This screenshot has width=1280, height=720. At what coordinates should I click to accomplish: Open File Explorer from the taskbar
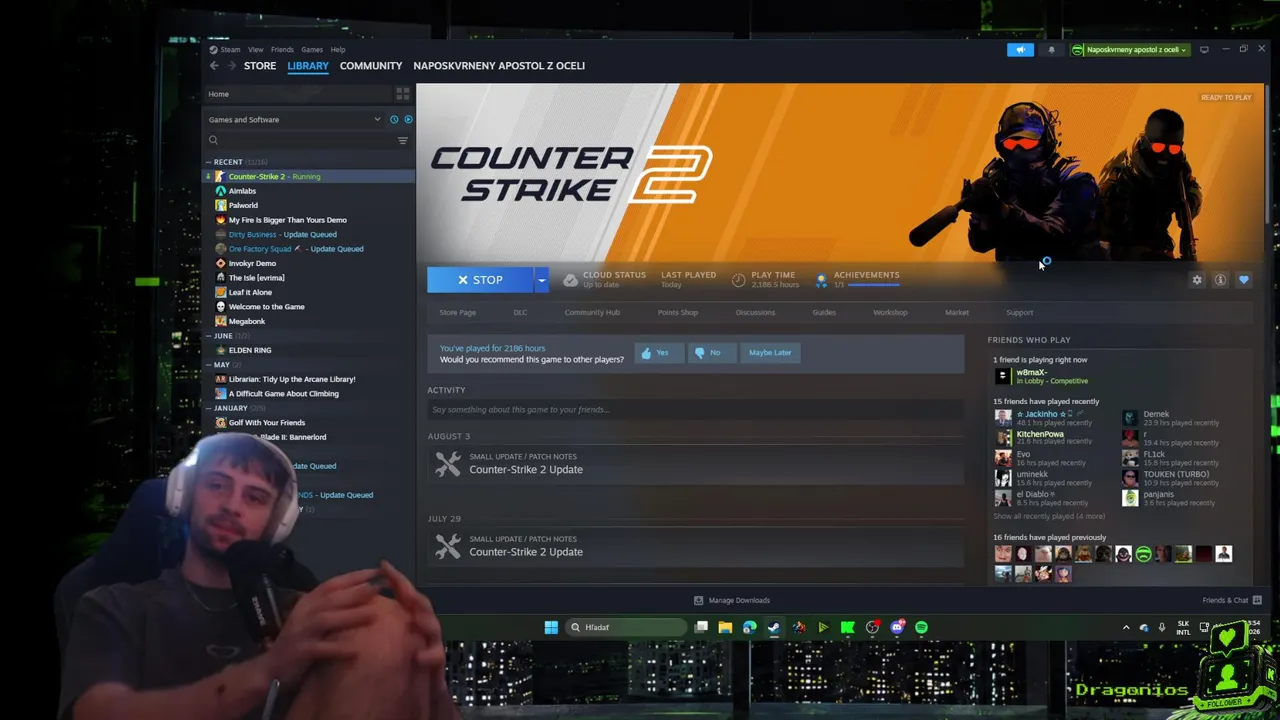pos(725,627)
